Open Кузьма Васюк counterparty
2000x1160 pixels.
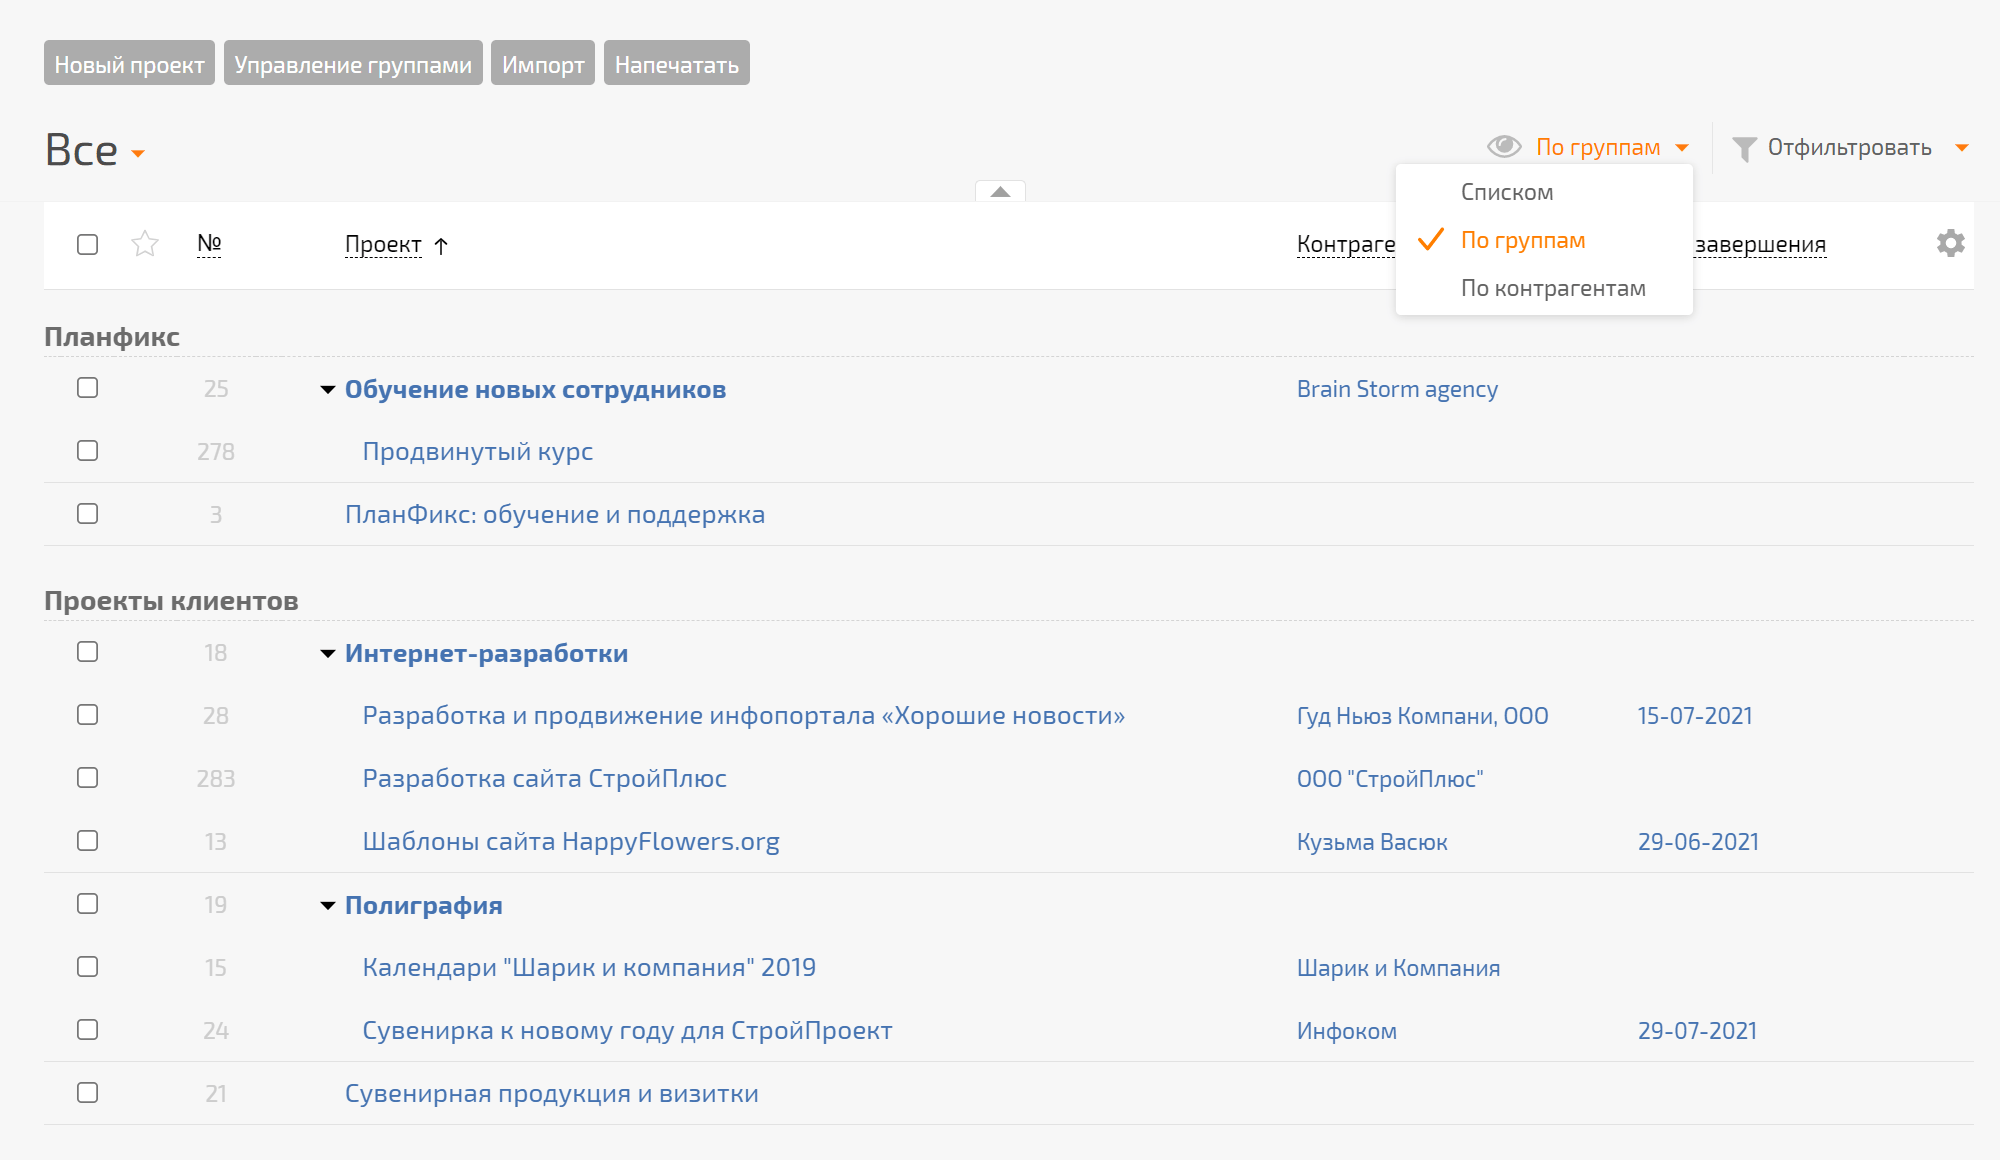click(1372, 842)
